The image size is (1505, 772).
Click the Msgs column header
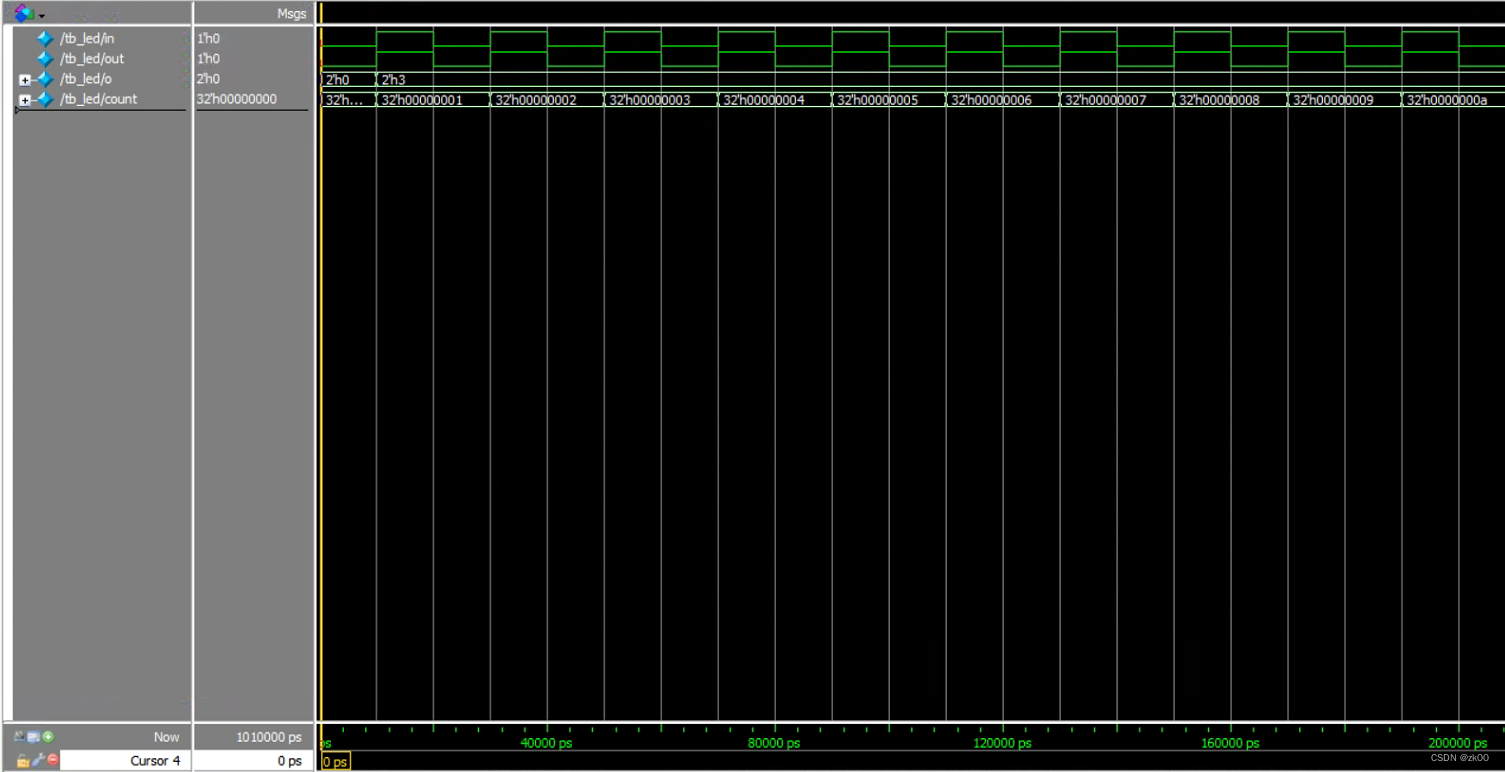click(x=291, y=14)
